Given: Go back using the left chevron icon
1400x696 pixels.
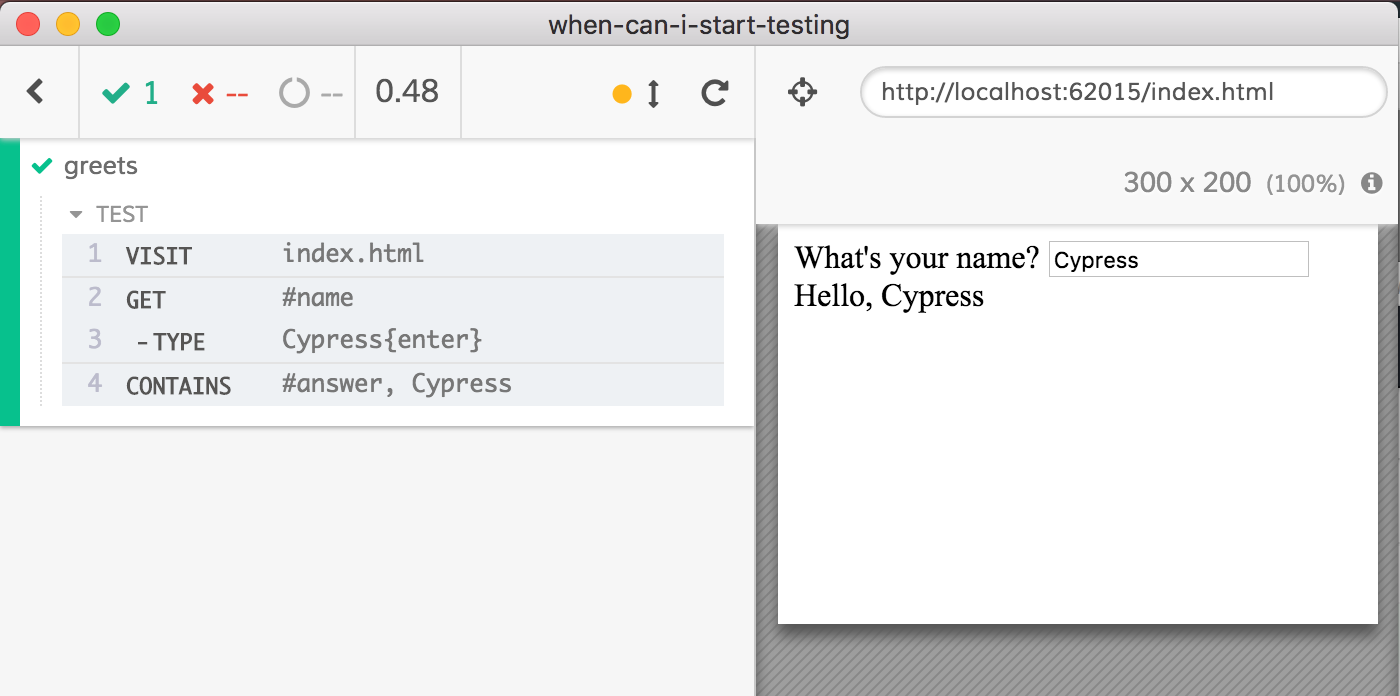Looking at the screenshot, I should pyautogui.click(x=36, y=92).
